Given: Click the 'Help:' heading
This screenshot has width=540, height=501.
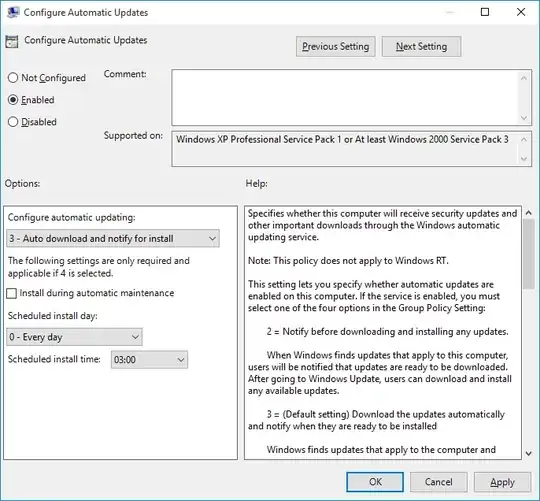Looking at the screenshot, I should click(x=257, y=184).
